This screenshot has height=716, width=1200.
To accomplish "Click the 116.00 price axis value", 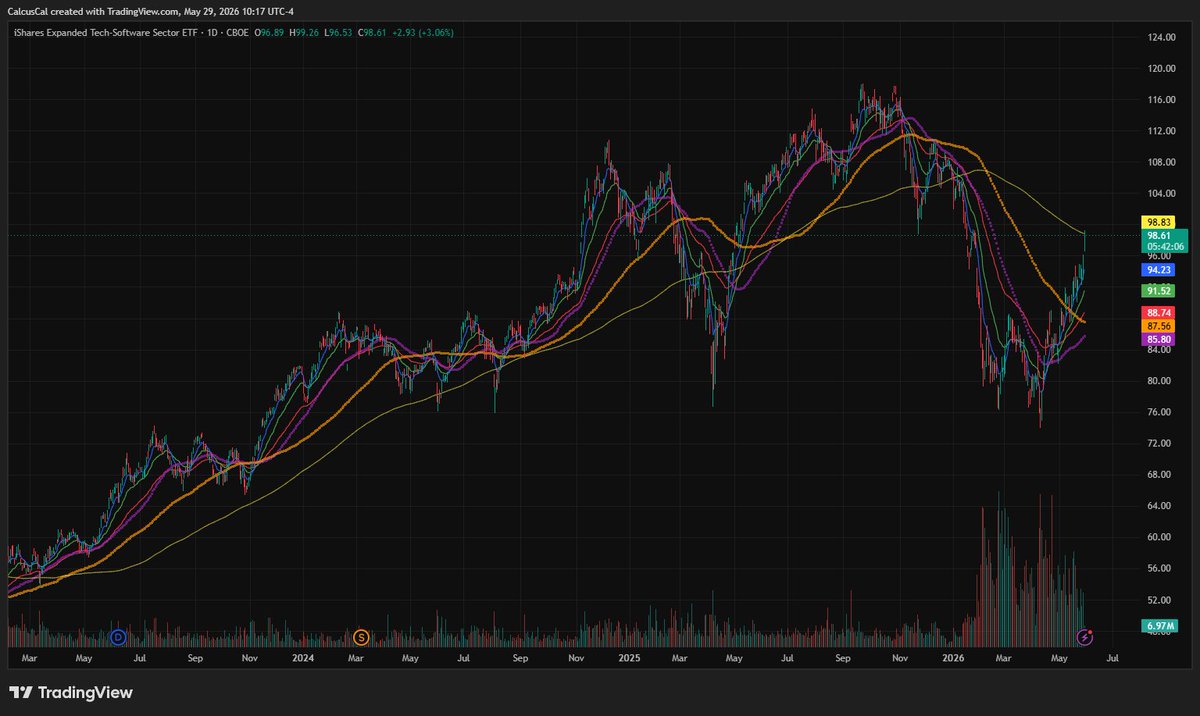I will tap(1161, 100).
